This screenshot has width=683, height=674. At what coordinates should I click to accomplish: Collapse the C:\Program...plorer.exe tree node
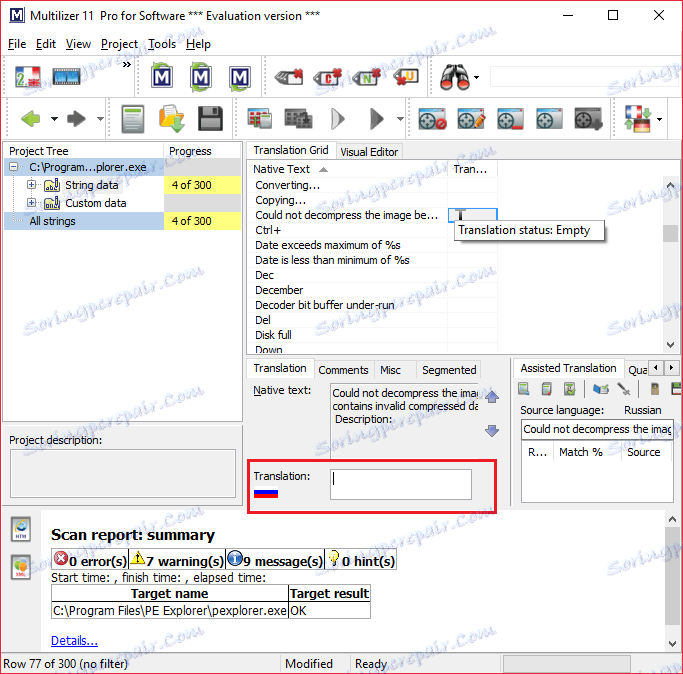click(14, 167)
